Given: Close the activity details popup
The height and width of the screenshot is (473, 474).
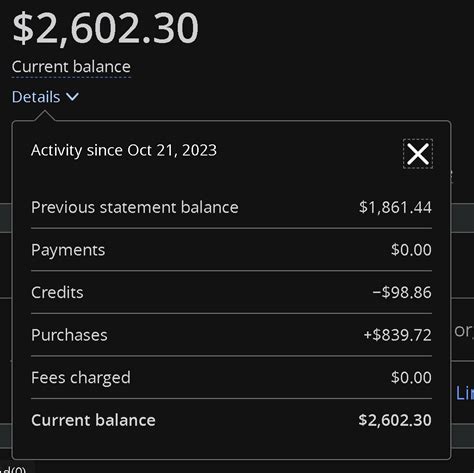Looking at the screenshot, I should click(x=418, y=154).
